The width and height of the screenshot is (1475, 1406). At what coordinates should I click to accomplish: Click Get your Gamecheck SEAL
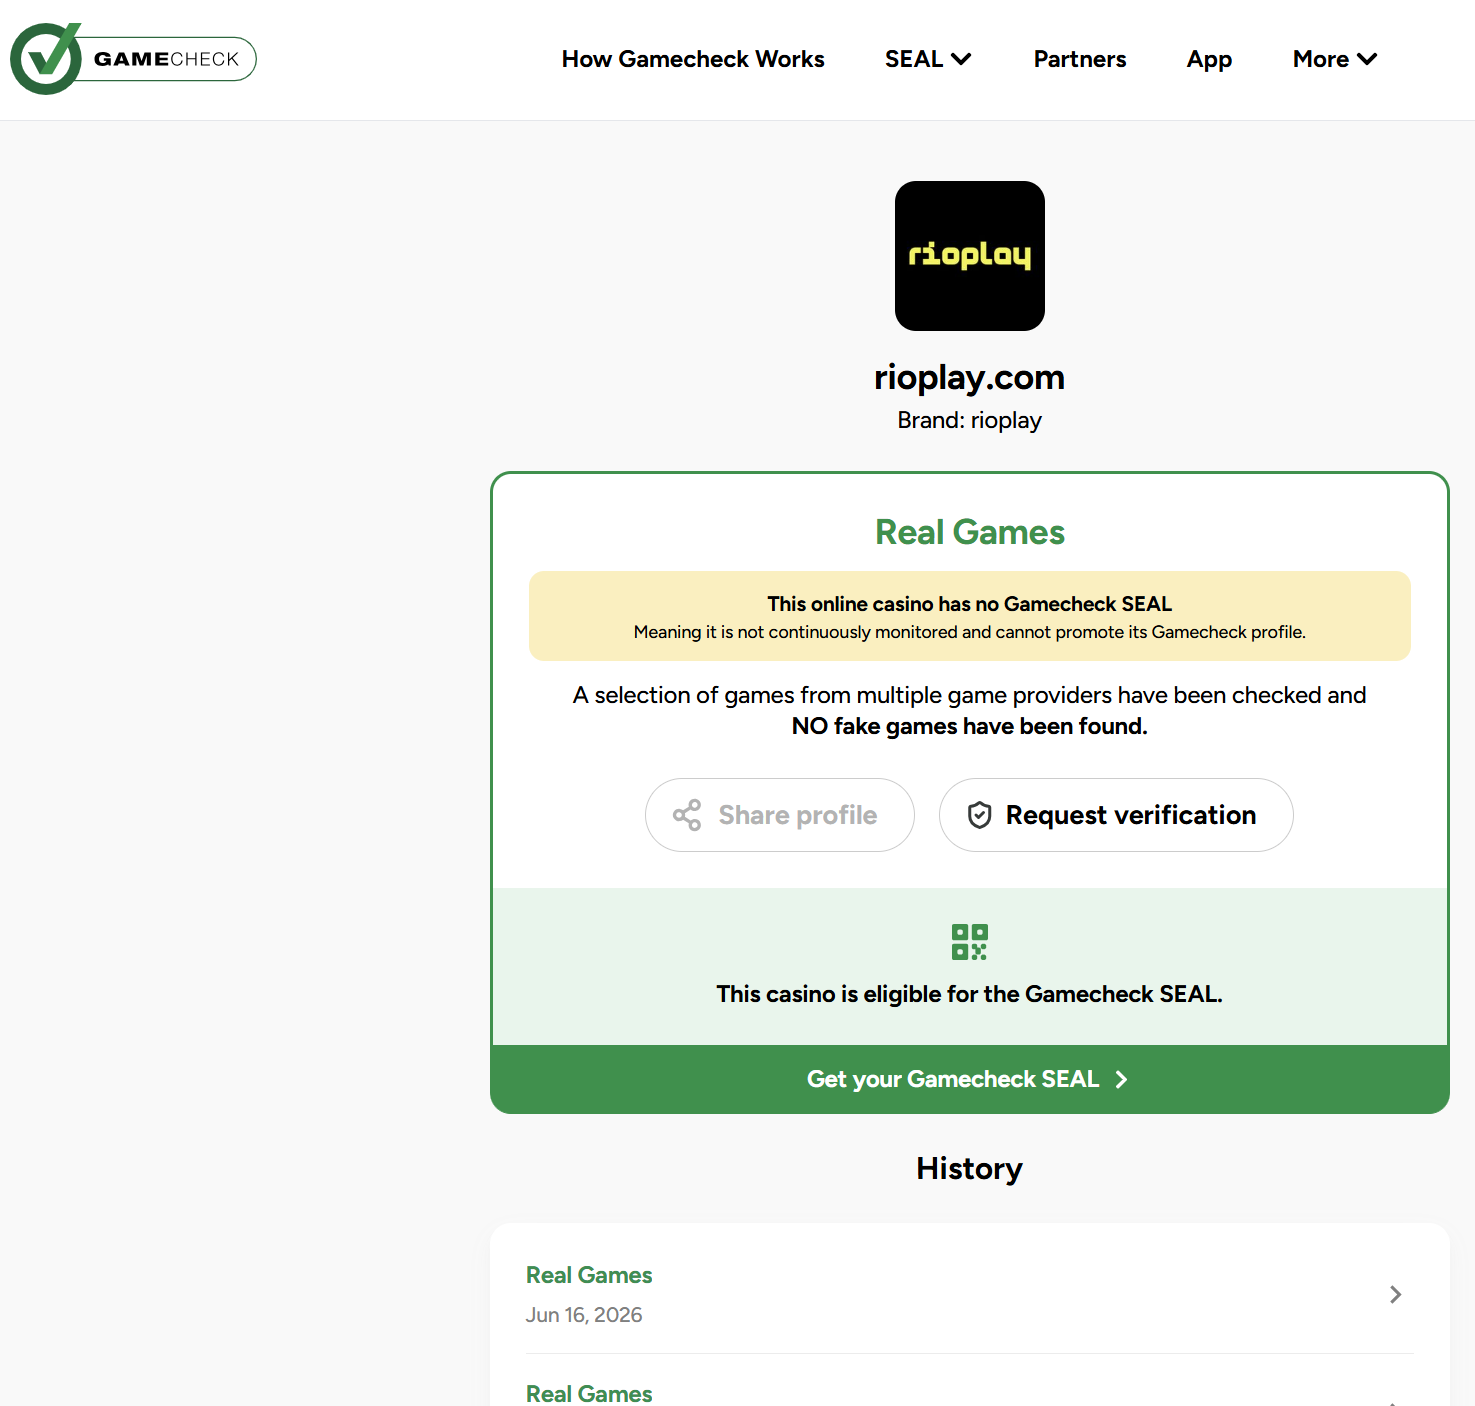(x=970, y=1079)
